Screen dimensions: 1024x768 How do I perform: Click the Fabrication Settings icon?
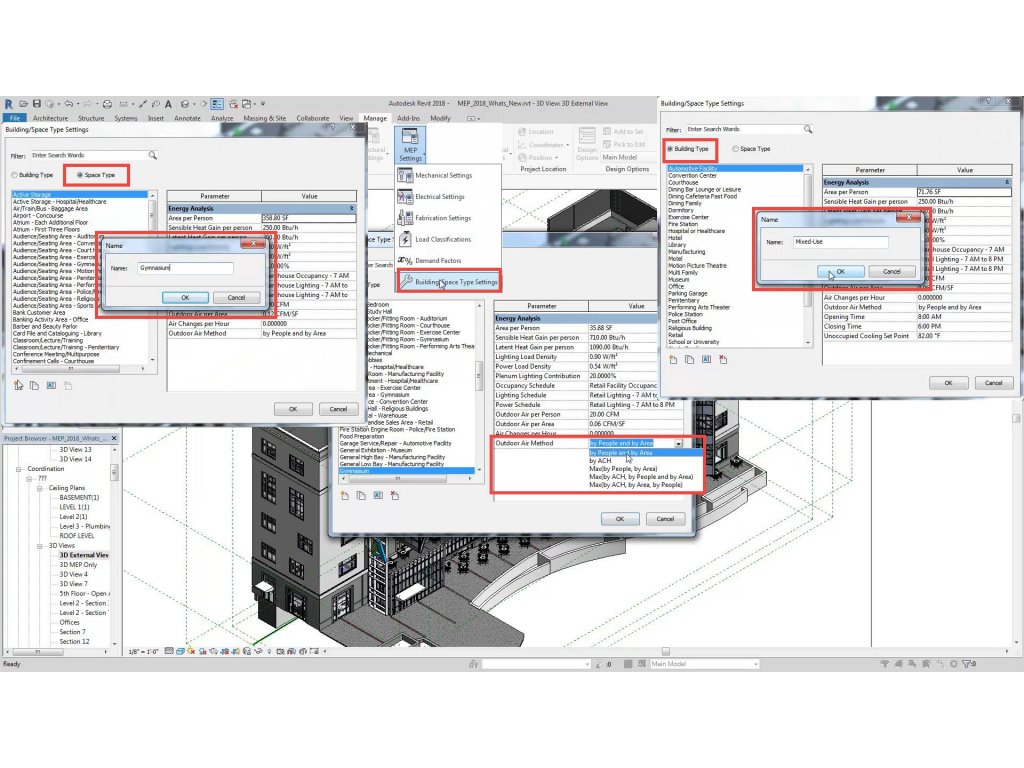click(x=405, y=218)
